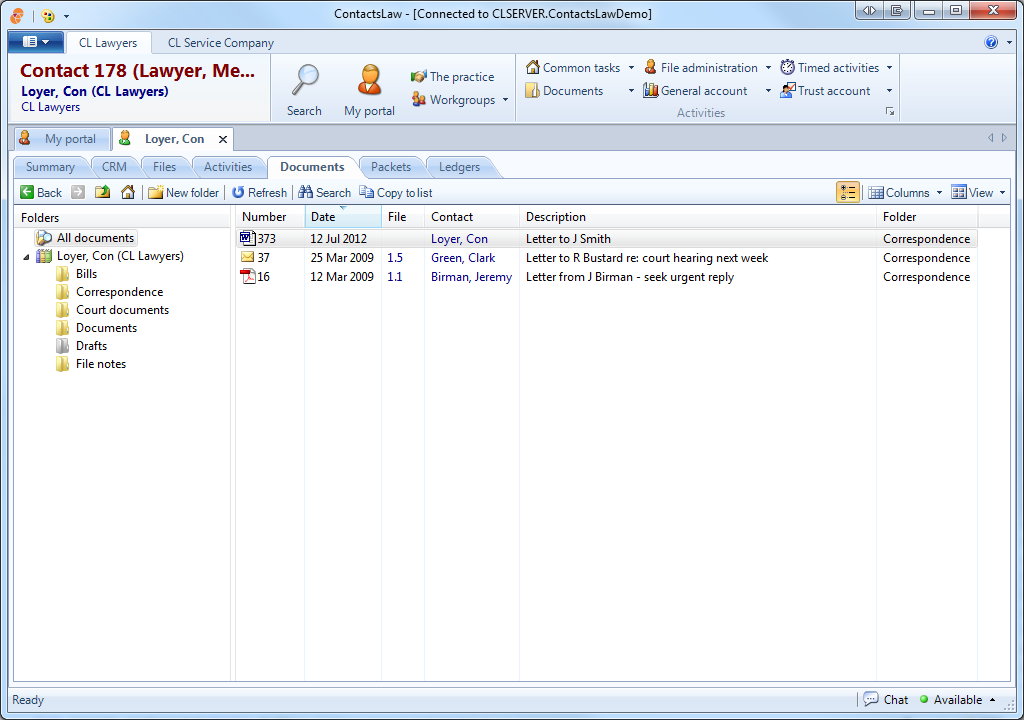Open the Ledgers tab
This screenshot has width=1024, height=720.
pyautogui.click(x=459, y=167)
